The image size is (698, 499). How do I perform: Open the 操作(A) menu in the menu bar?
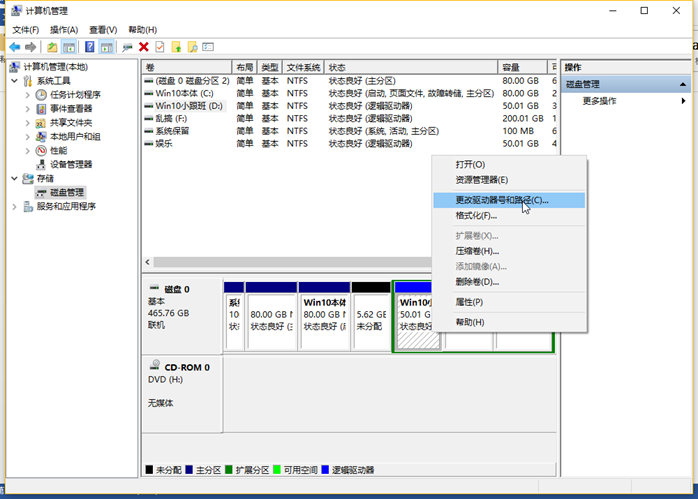(x=64, y=30)
